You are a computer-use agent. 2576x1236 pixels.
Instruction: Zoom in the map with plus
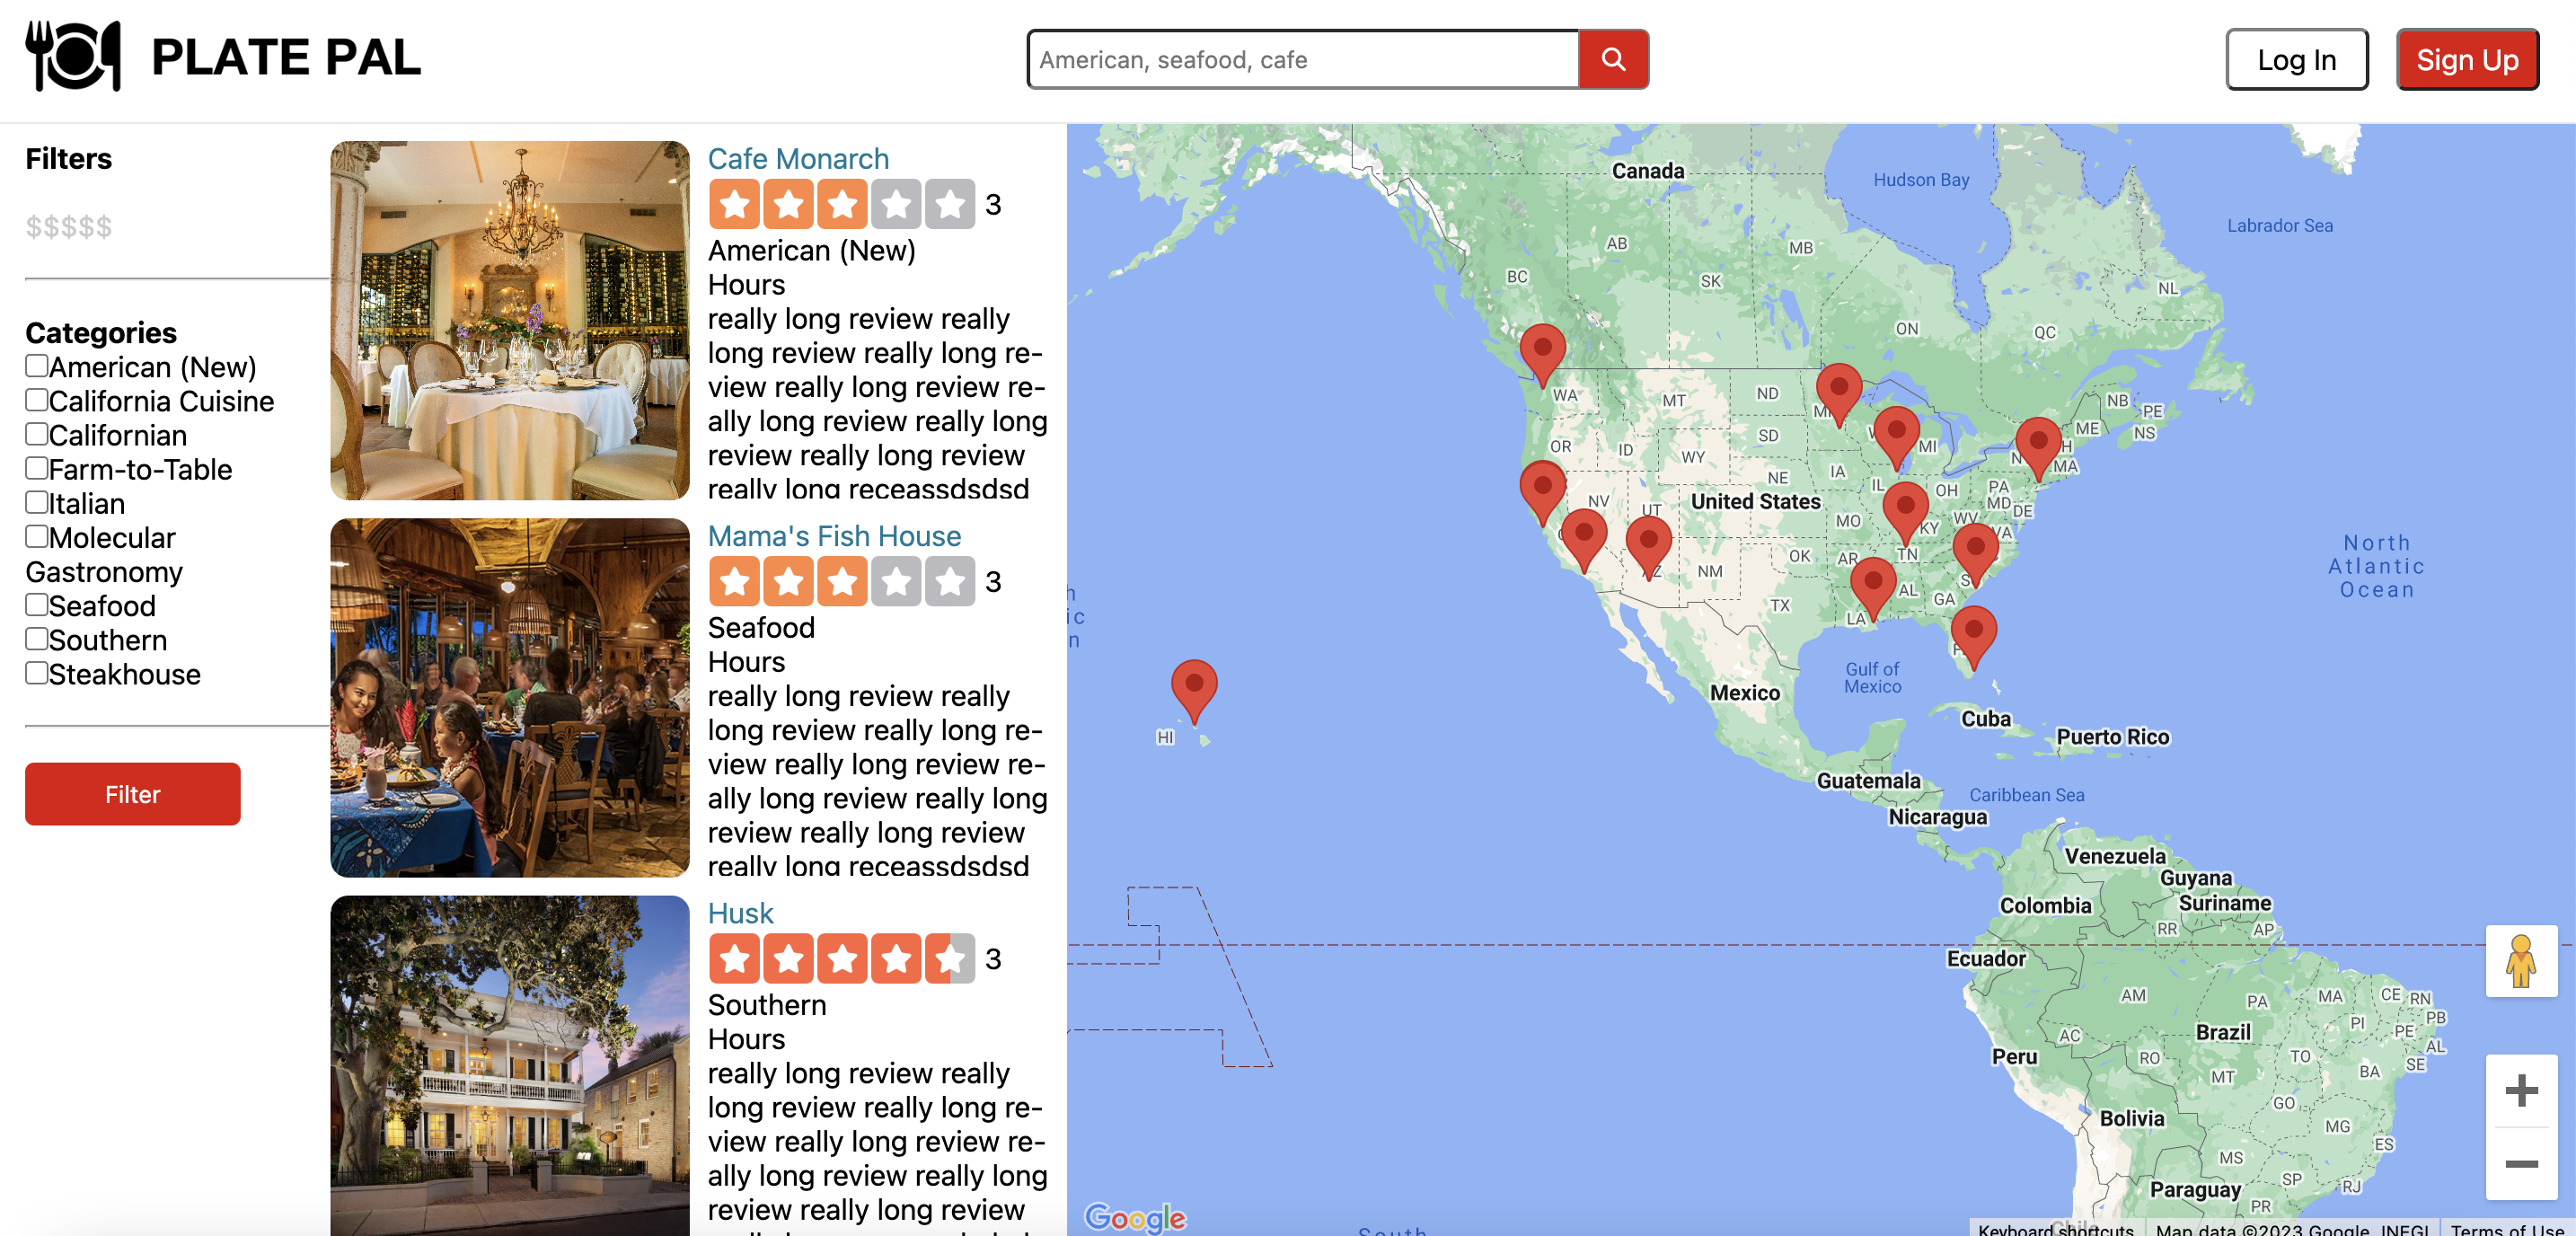(x=2521, y=1090)
